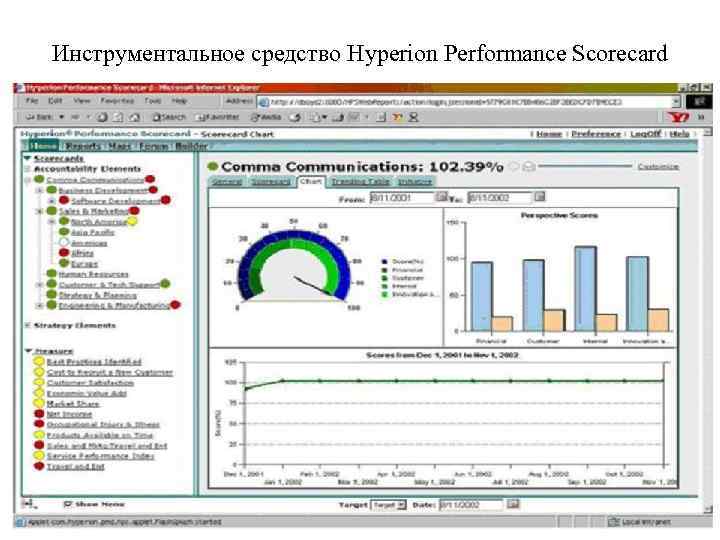Expand the Strategy Elements section

pos(27,325)
